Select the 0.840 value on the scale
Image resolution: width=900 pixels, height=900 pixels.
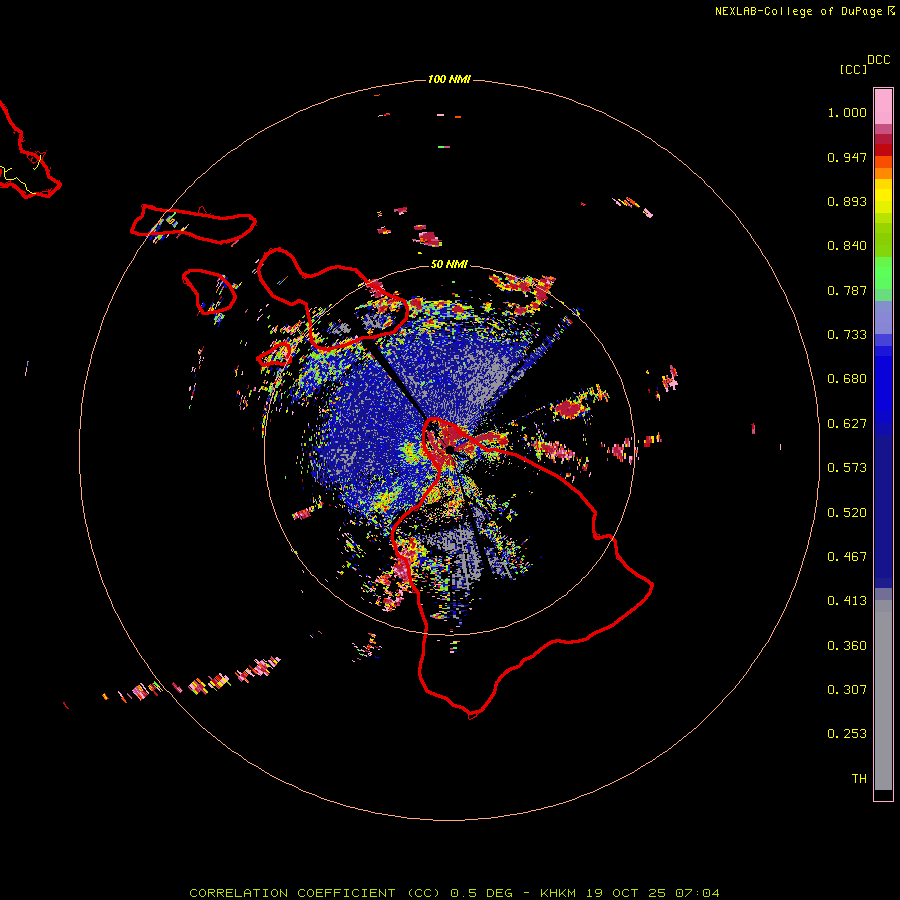(847, 246)
